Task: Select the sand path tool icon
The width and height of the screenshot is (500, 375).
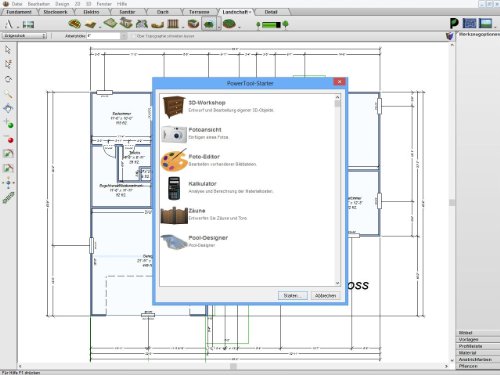Action: tap(90, 24)
